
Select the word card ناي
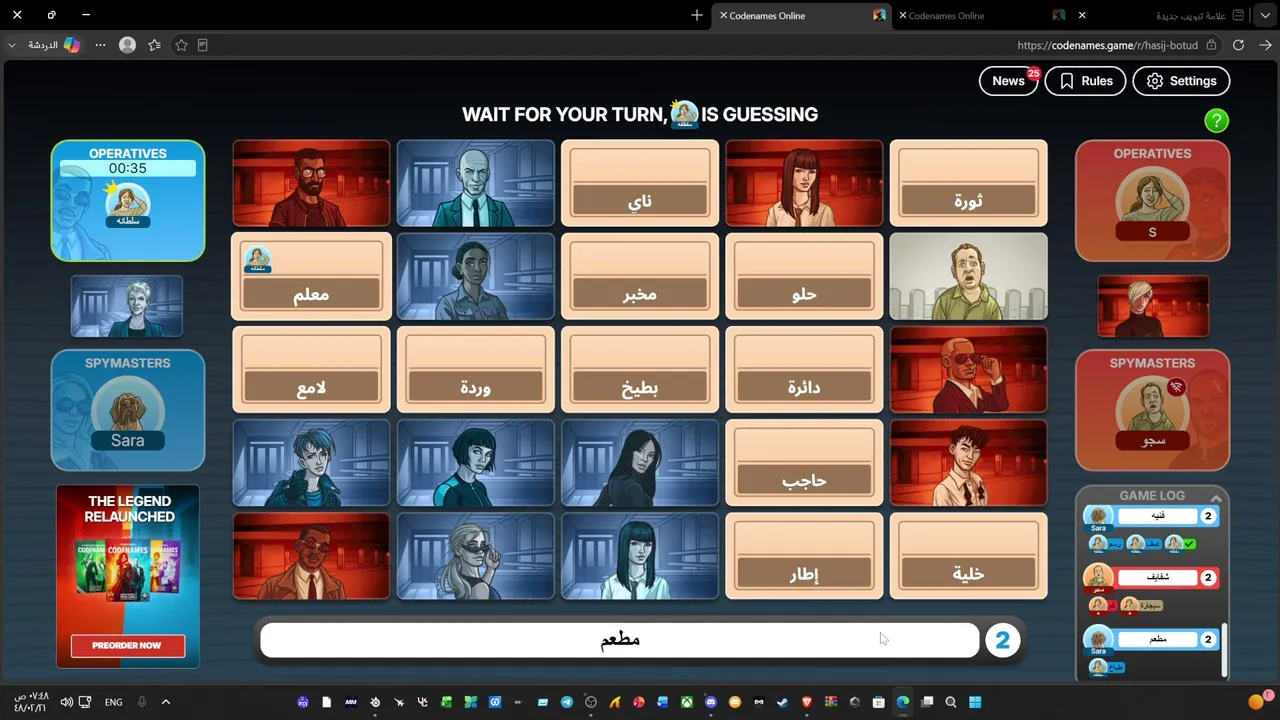point(640,183)
